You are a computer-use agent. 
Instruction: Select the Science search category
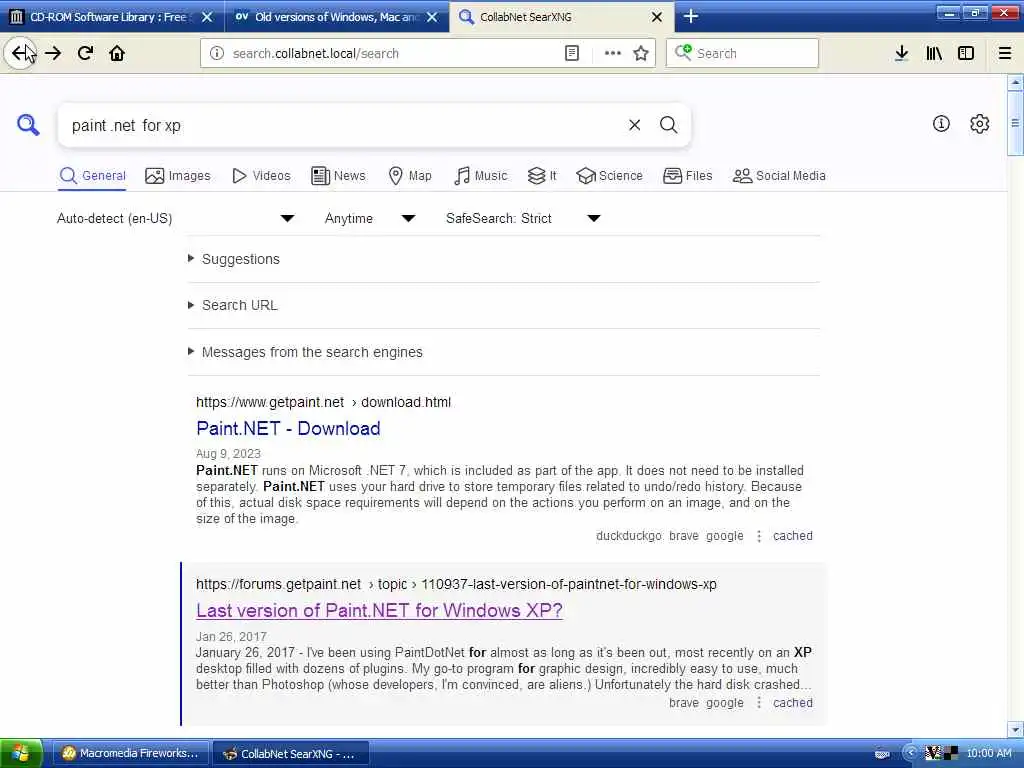pos(609,176)
